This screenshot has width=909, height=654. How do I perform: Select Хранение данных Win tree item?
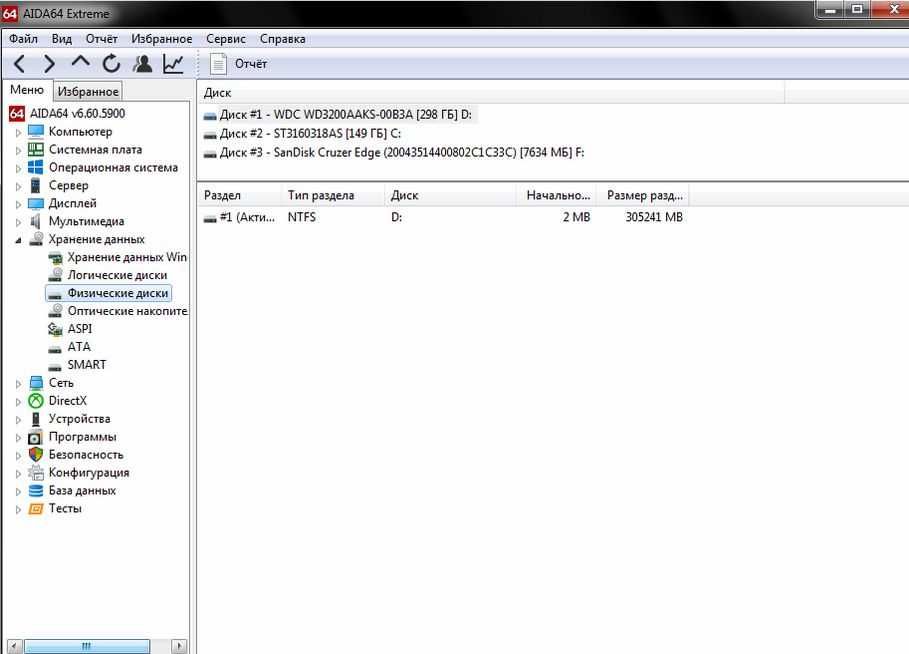(127, 257)
